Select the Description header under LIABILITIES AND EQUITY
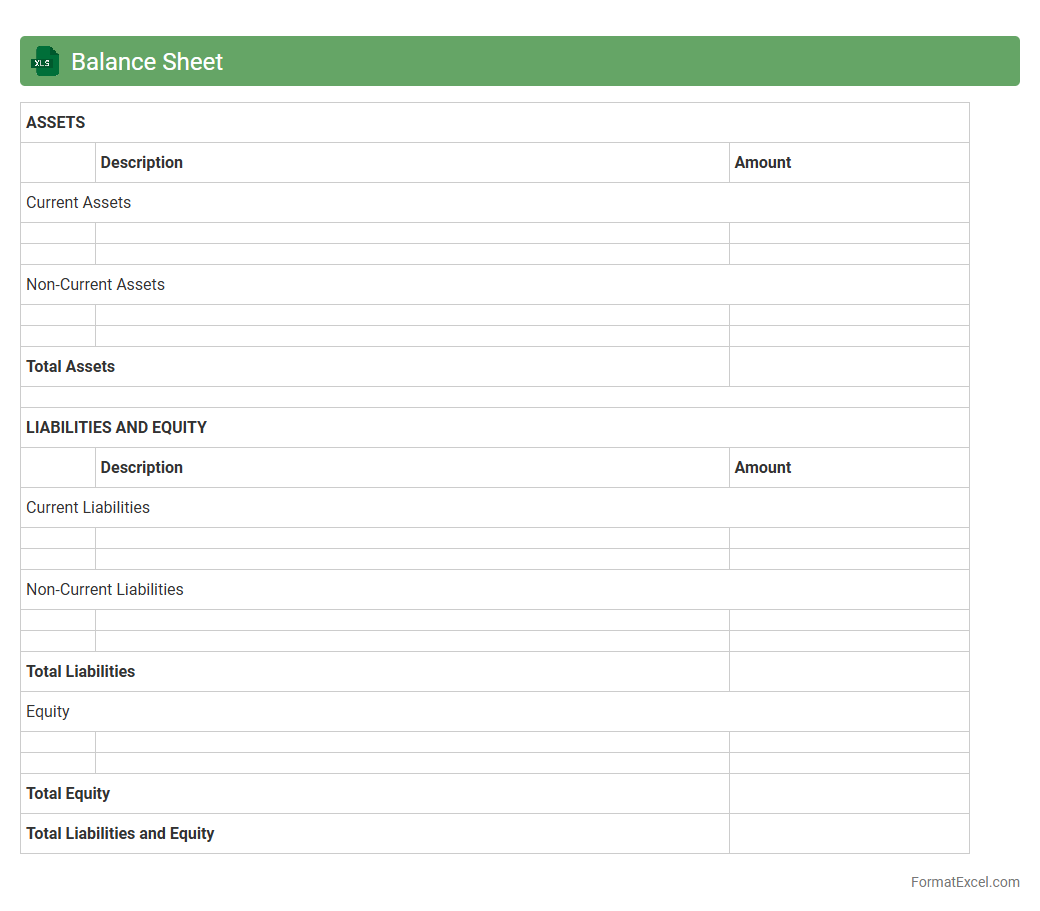 [142, 467]
